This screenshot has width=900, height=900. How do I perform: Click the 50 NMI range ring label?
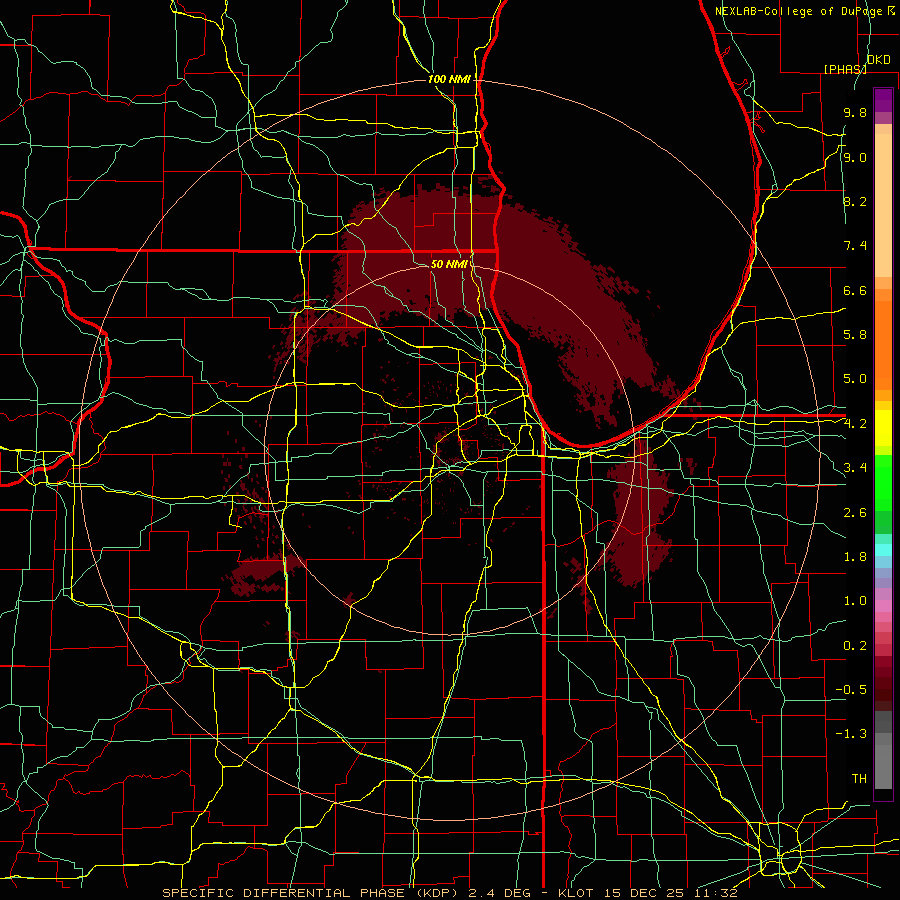pos(449,264)
